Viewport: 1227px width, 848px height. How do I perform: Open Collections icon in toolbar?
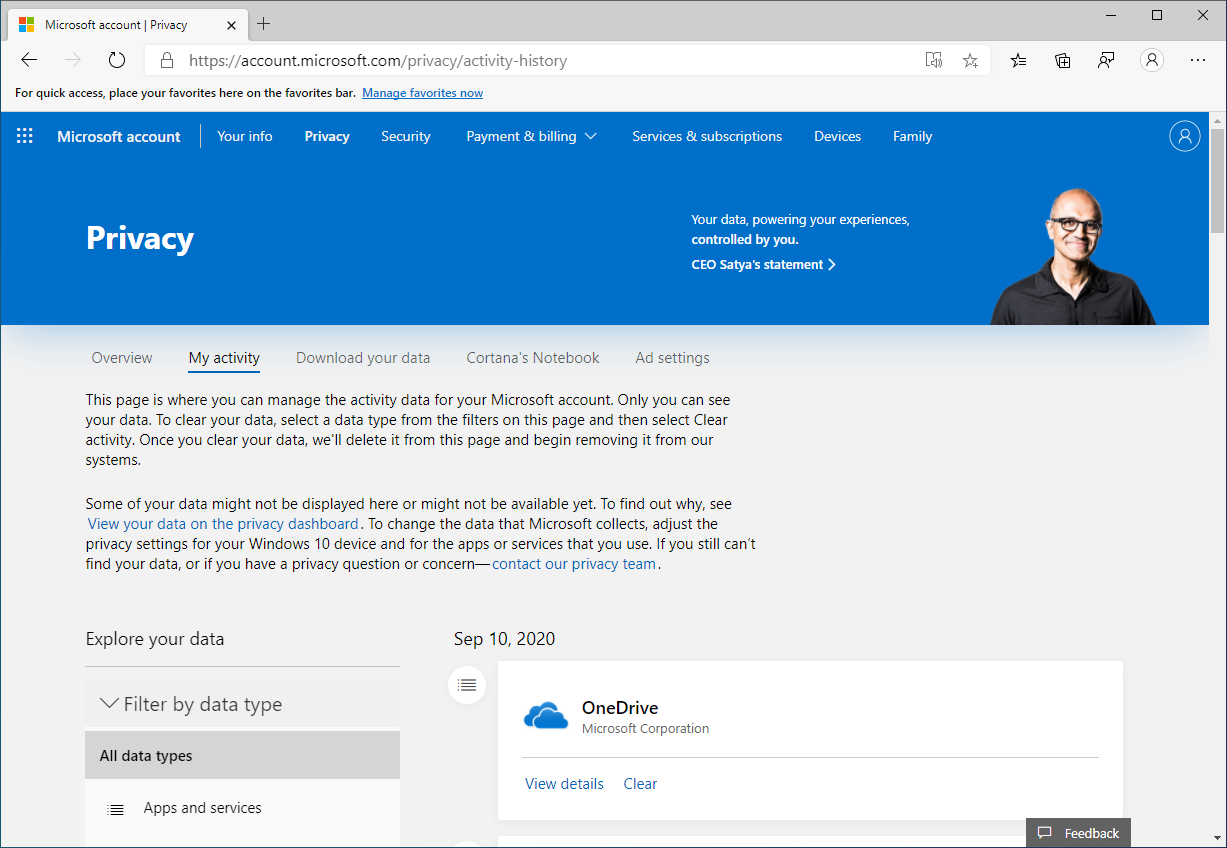1063,60
